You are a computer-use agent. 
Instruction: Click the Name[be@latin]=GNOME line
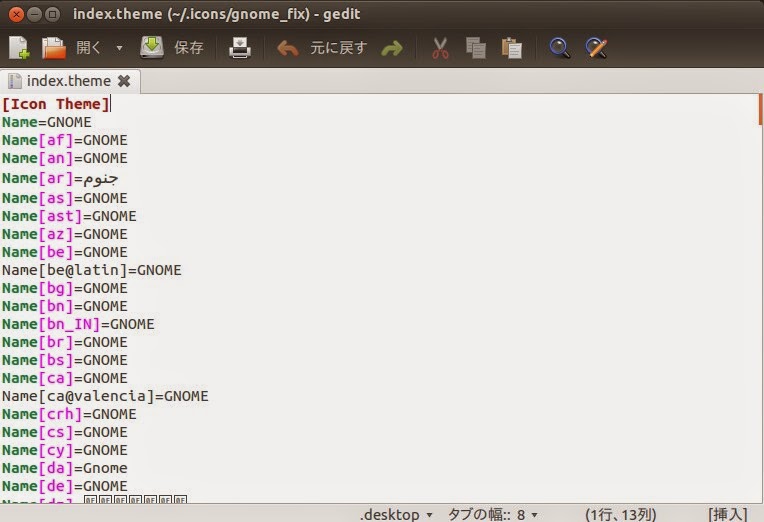click(92, 270)
